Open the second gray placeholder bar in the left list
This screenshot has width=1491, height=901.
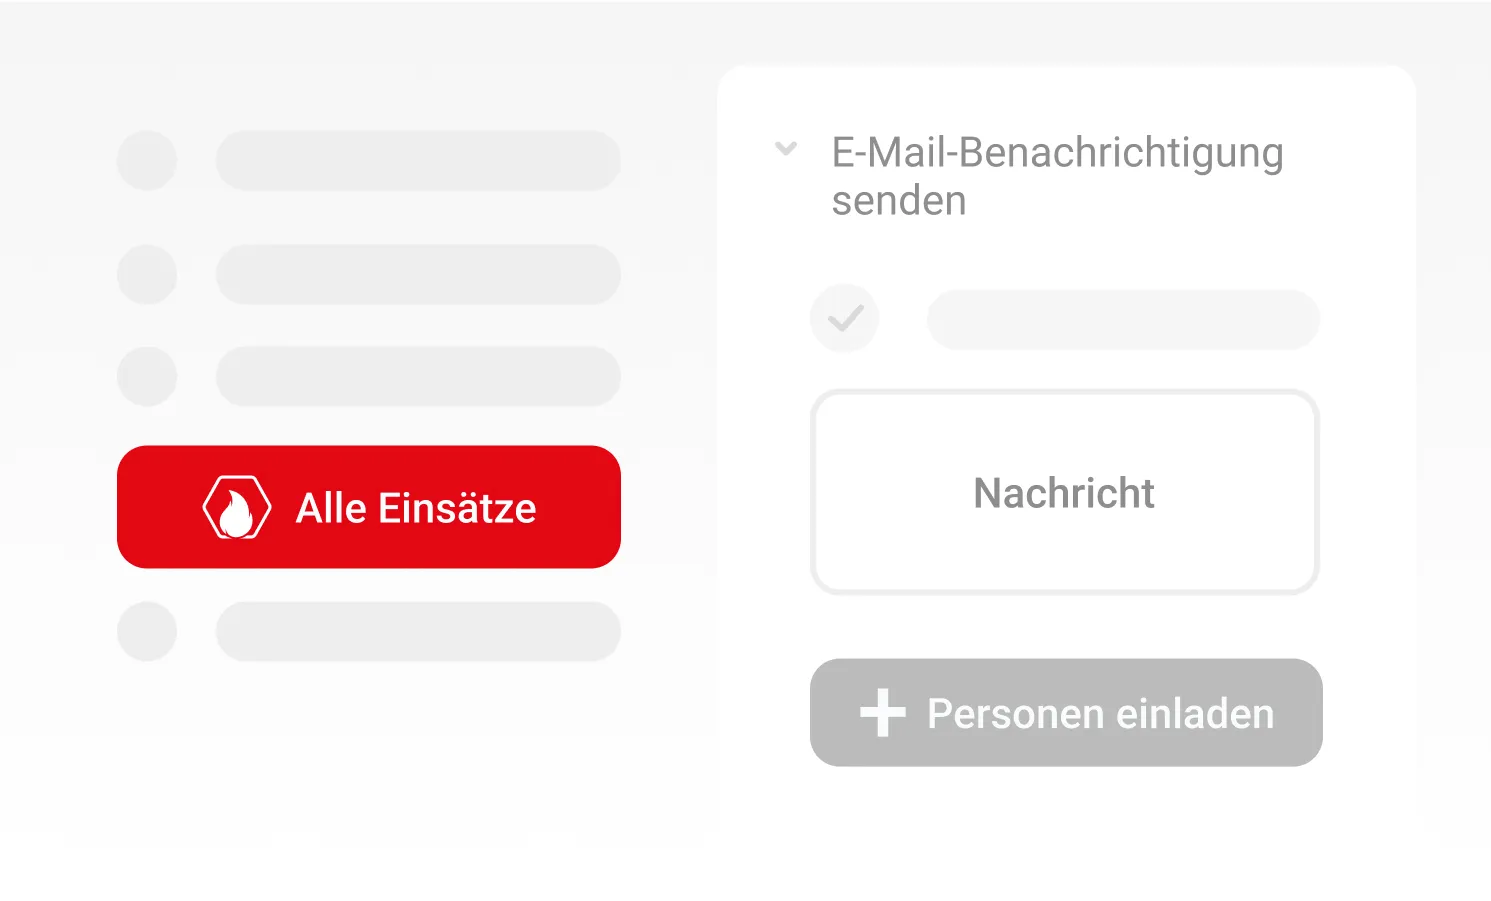[418, 274]
